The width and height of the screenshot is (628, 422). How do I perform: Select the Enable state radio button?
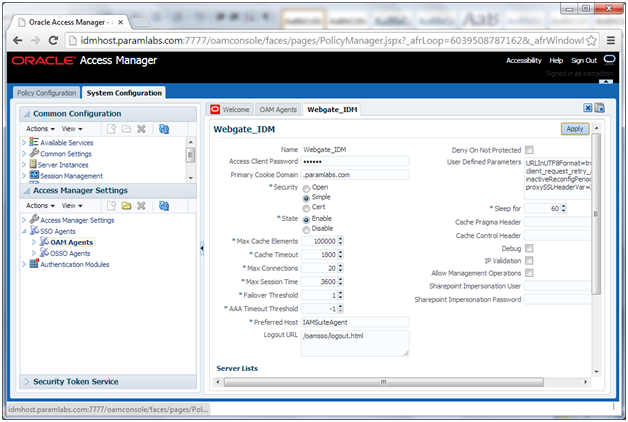coord(306,220)
